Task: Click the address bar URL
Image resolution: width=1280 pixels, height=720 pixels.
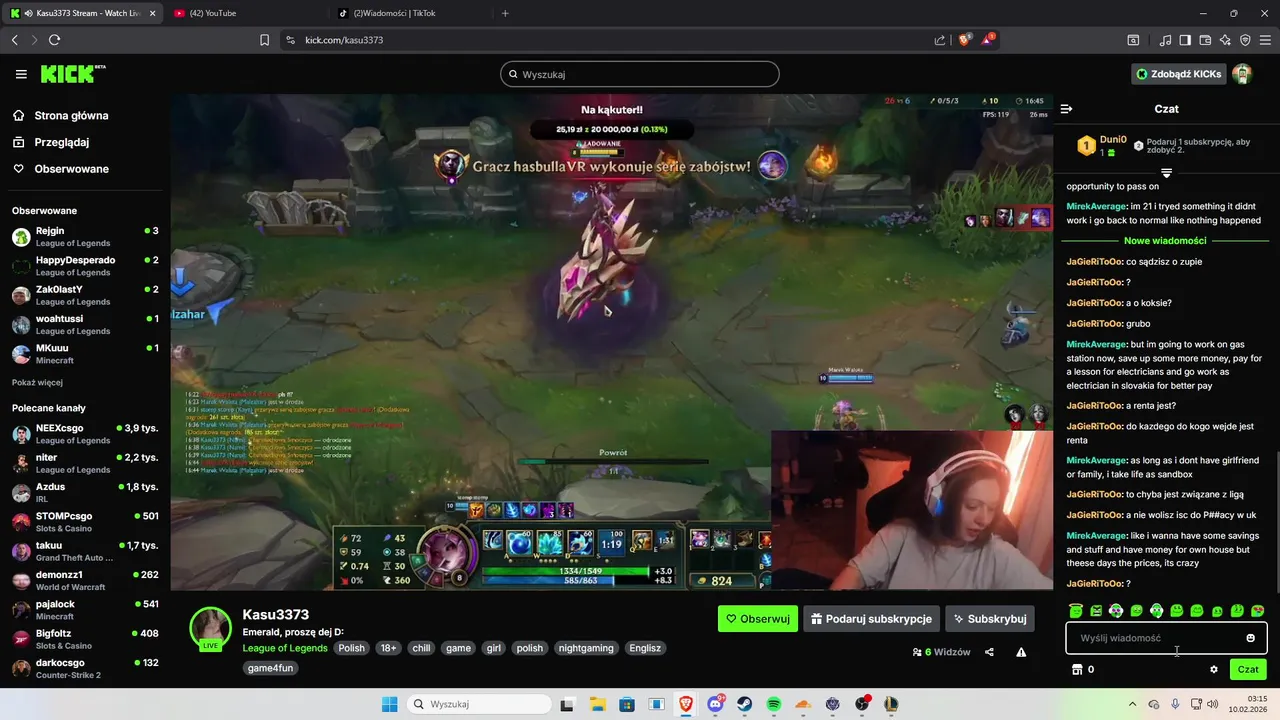Action: point(344,40)
